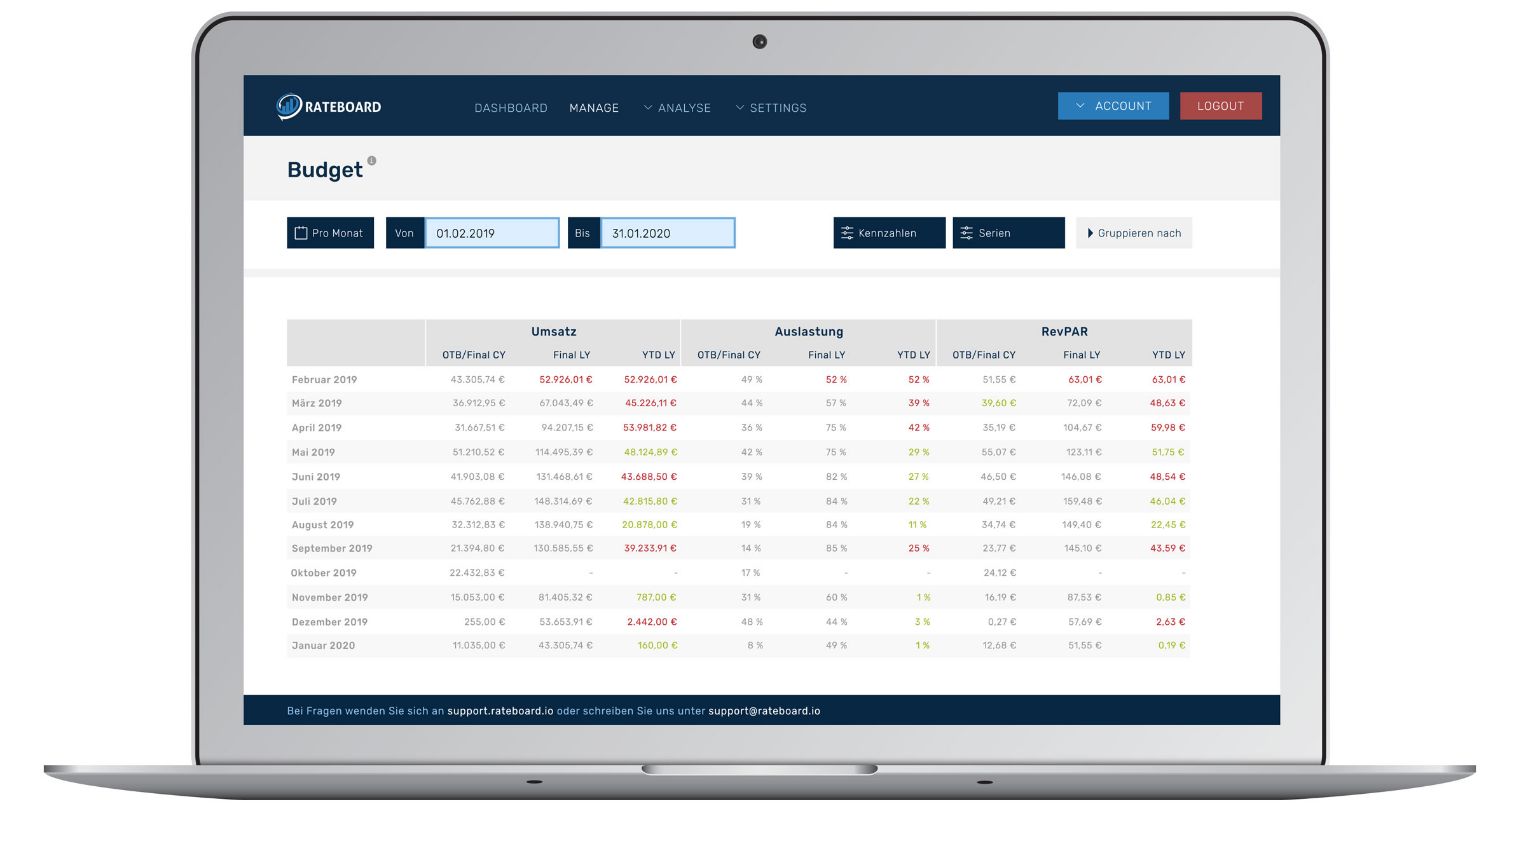
Task: Select the Oktober 2019 row label
Action: [x=324, y=573]
